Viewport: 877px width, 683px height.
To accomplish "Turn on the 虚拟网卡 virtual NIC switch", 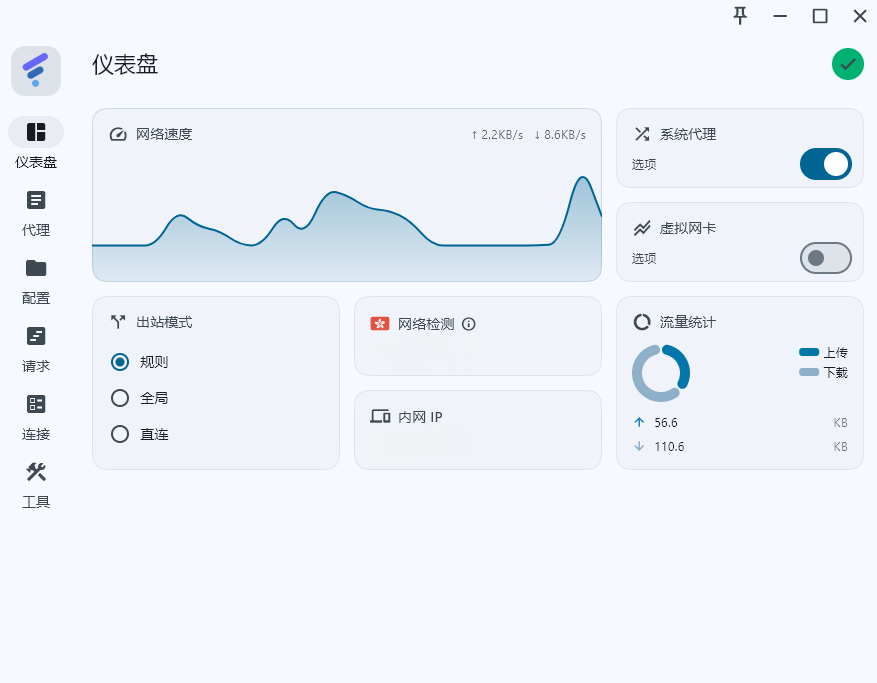I will tap(826, 258).
